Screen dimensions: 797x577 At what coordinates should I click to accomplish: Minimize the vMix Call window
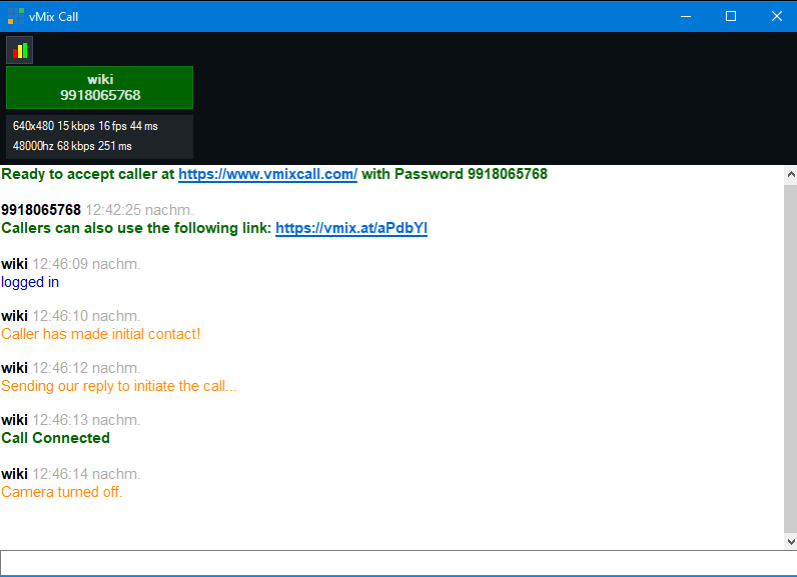[x=686, y=16]
